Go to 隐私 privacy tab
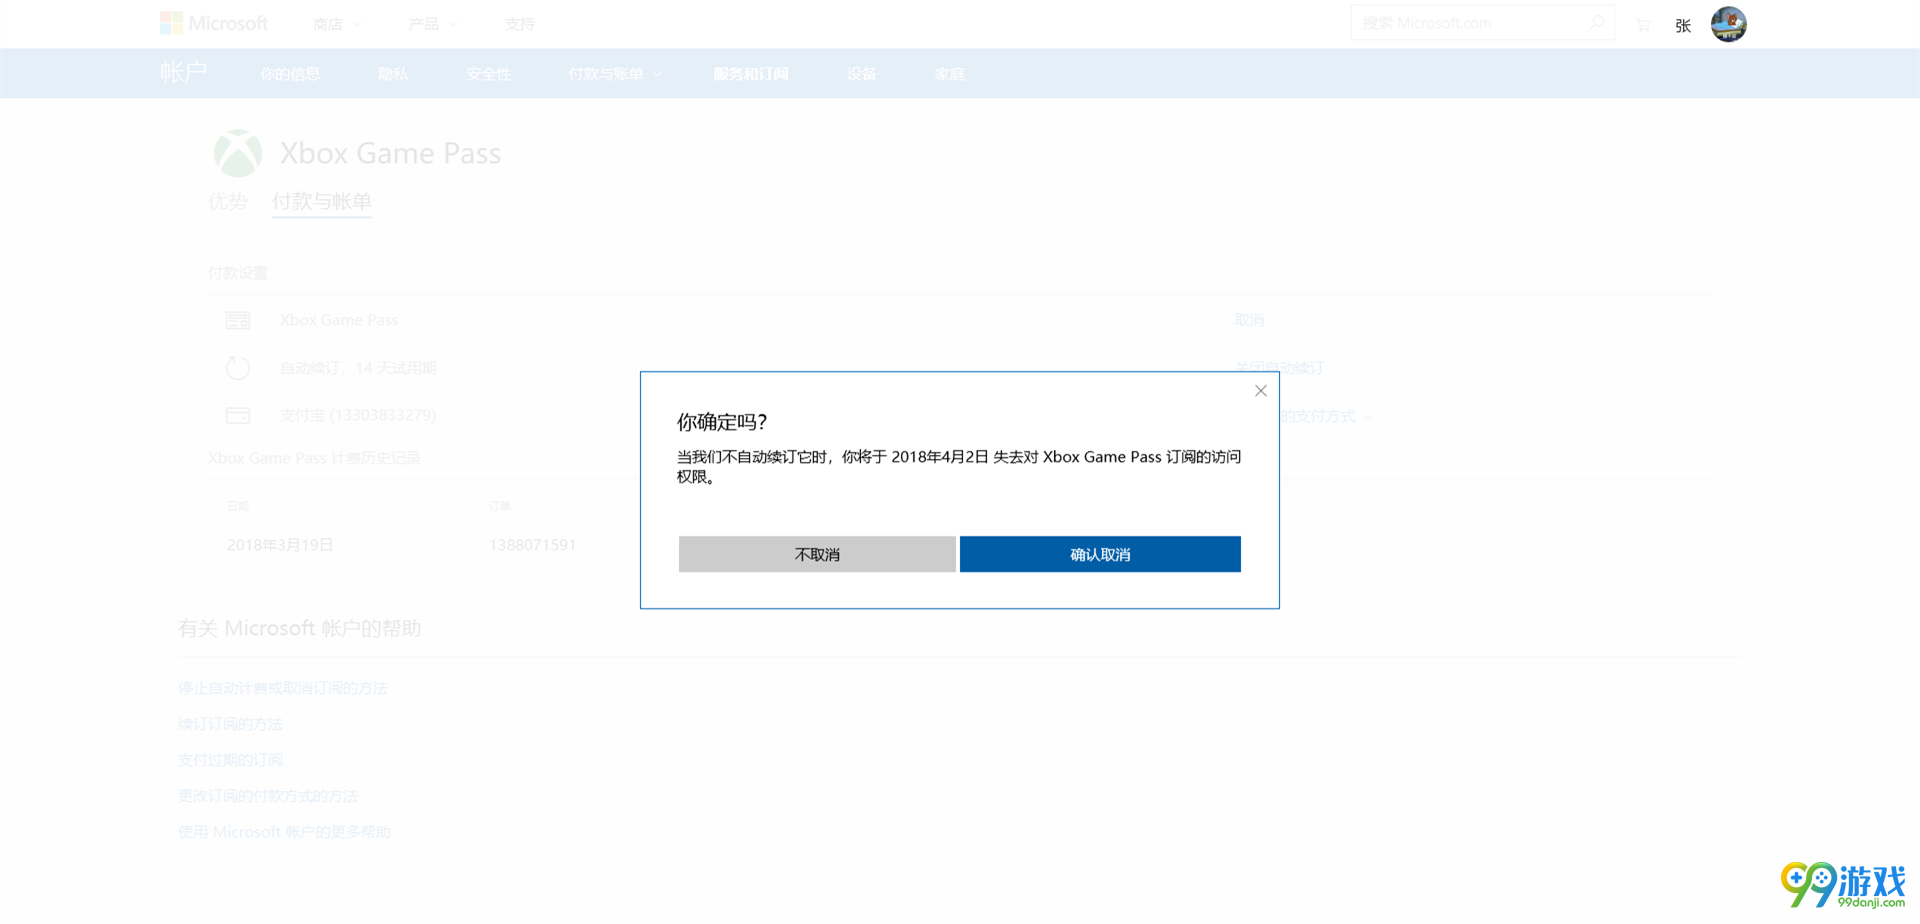1920x924 pixels. coord(393,74)
